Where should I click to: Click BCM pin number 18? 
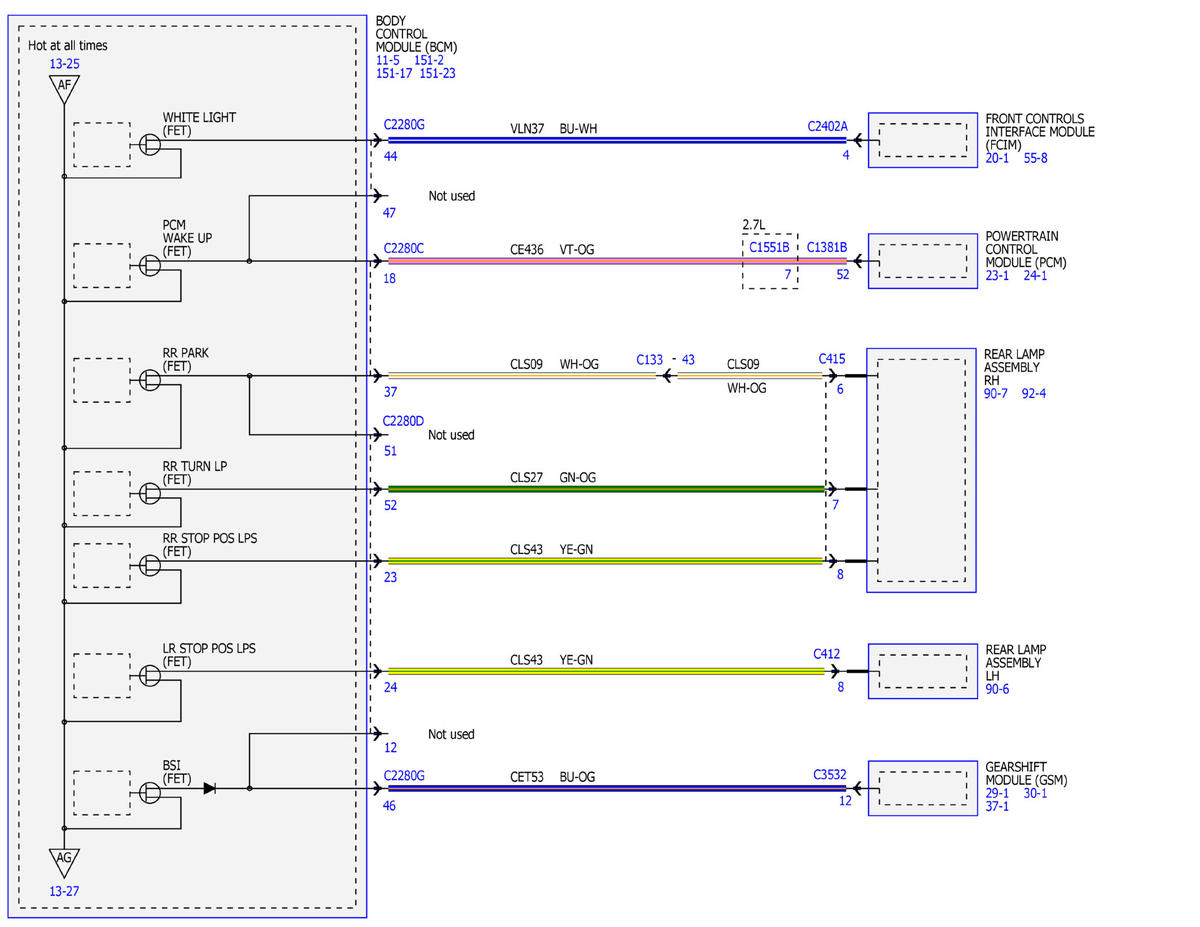[390, 279]
